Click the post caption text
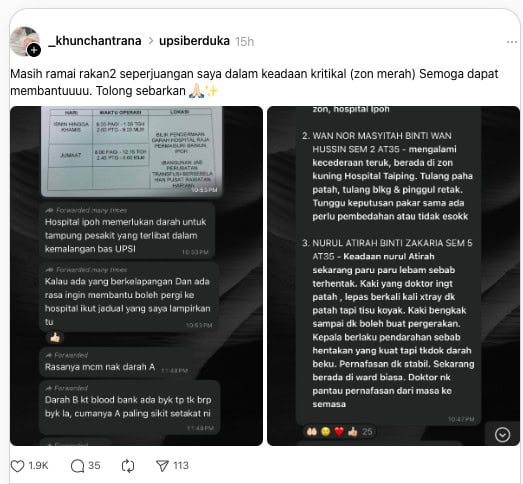This screenshot has width=523, height=484. point(254,82)
